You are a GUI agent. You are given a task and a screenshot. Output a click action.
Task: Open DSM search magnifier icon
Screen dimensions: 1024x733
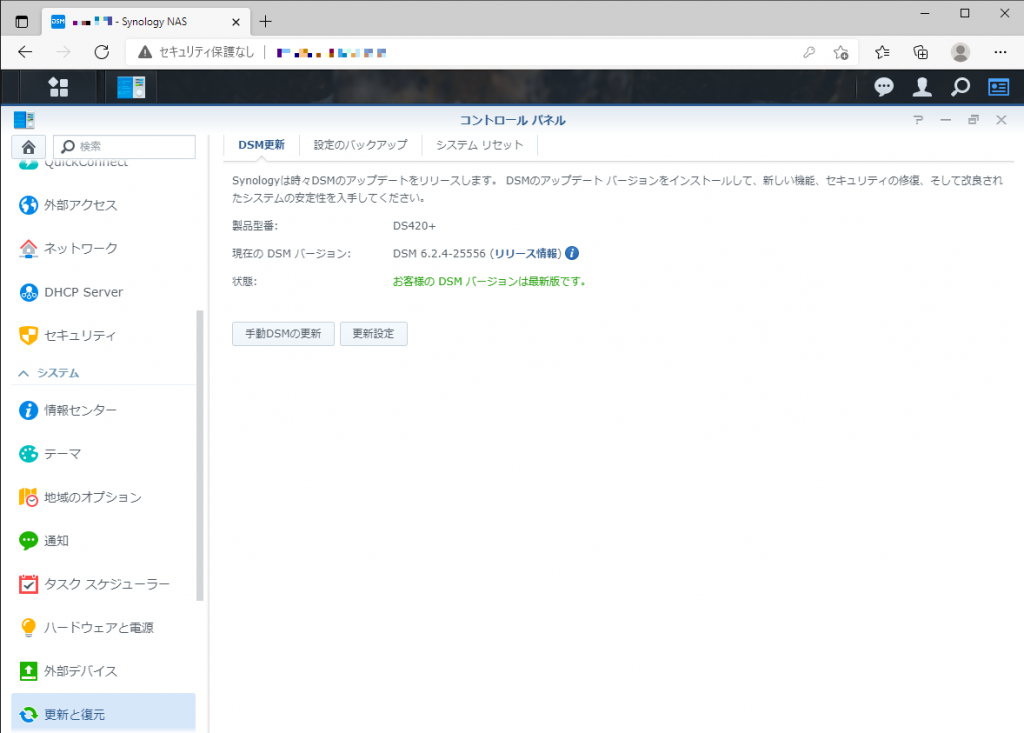pyautogui.click(x=960, y=87)
